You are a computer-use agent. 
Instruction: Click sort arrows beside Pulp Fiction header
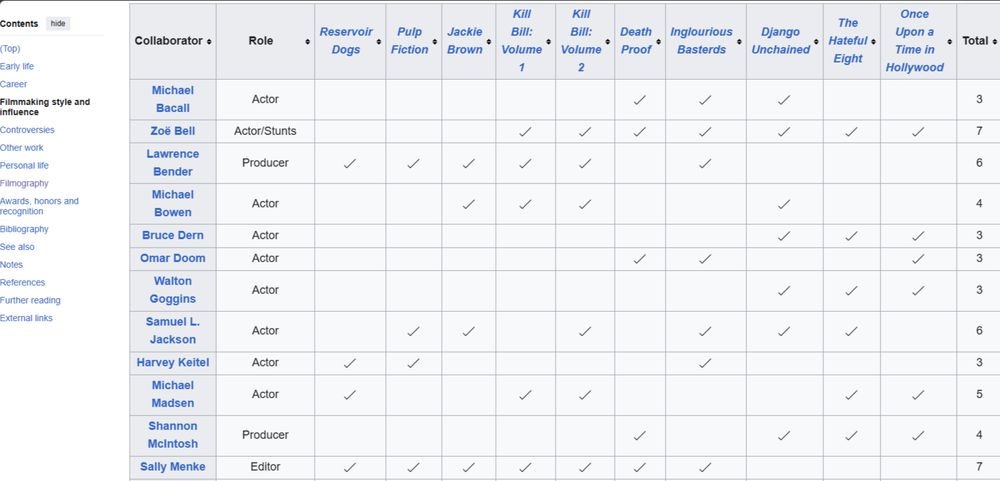tap(435, 41)
